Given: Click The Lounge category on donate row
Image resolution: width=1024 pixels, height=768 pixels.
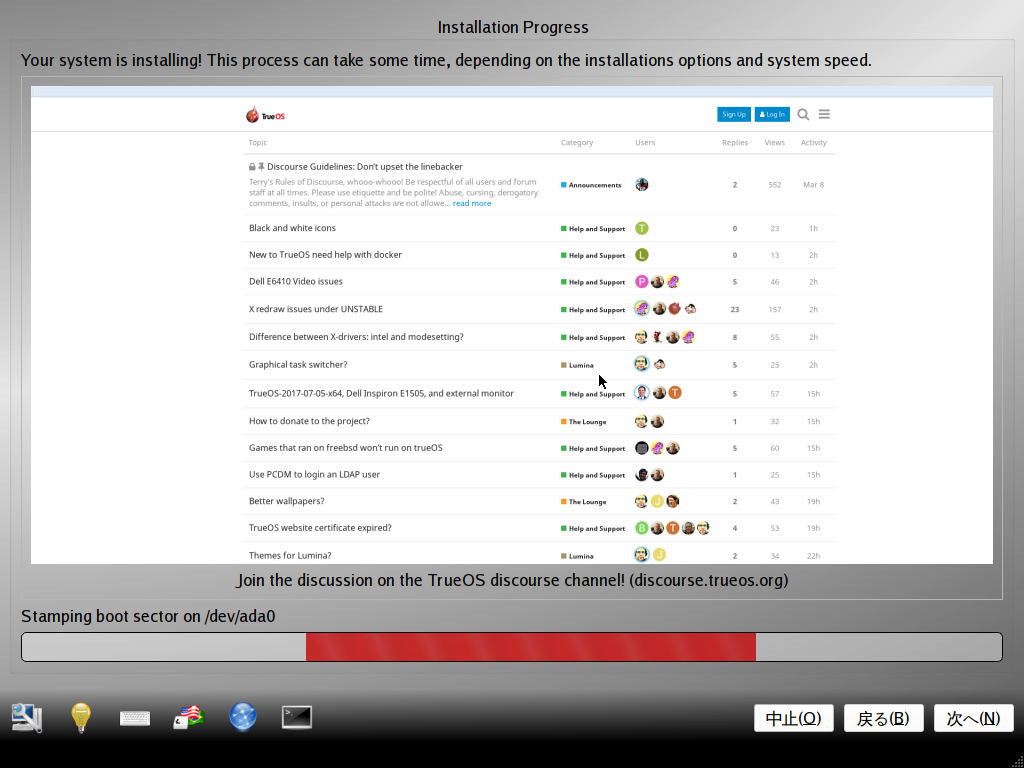Looking at the screenshot, I should (583, 422).
